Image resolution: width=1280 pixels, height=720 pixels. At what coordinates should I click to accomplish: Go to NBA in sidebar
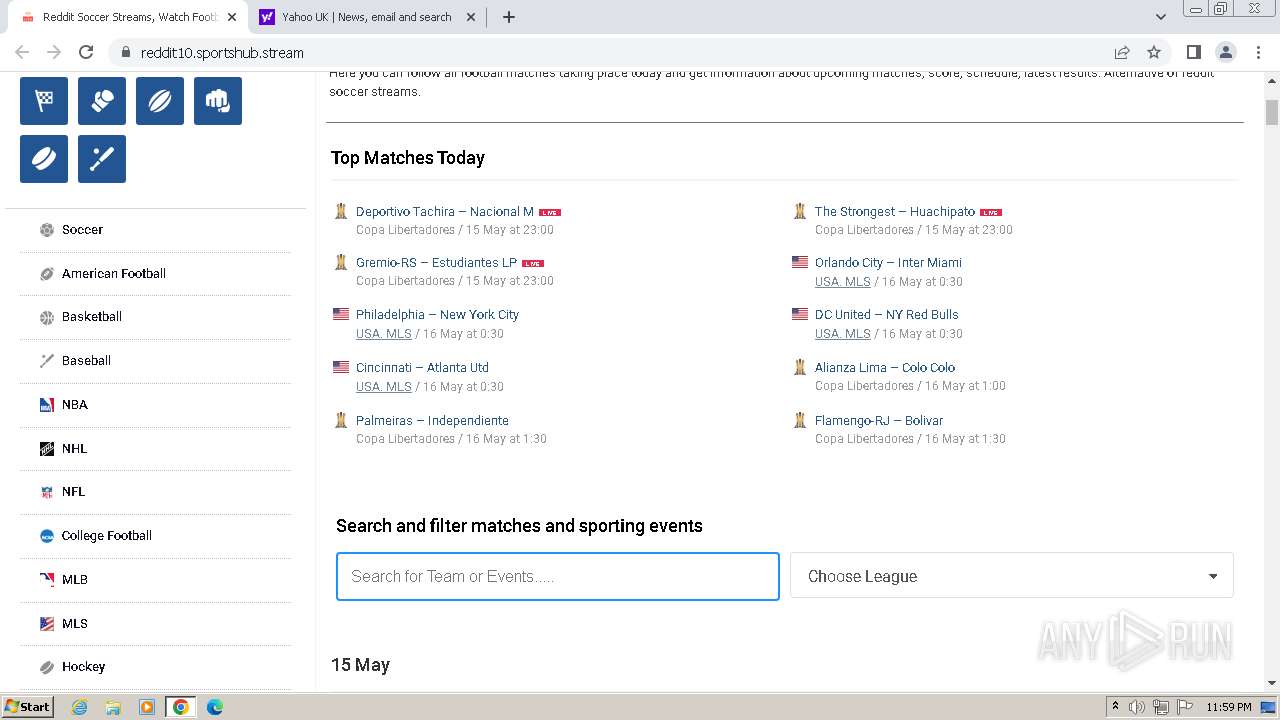[75, 405]
